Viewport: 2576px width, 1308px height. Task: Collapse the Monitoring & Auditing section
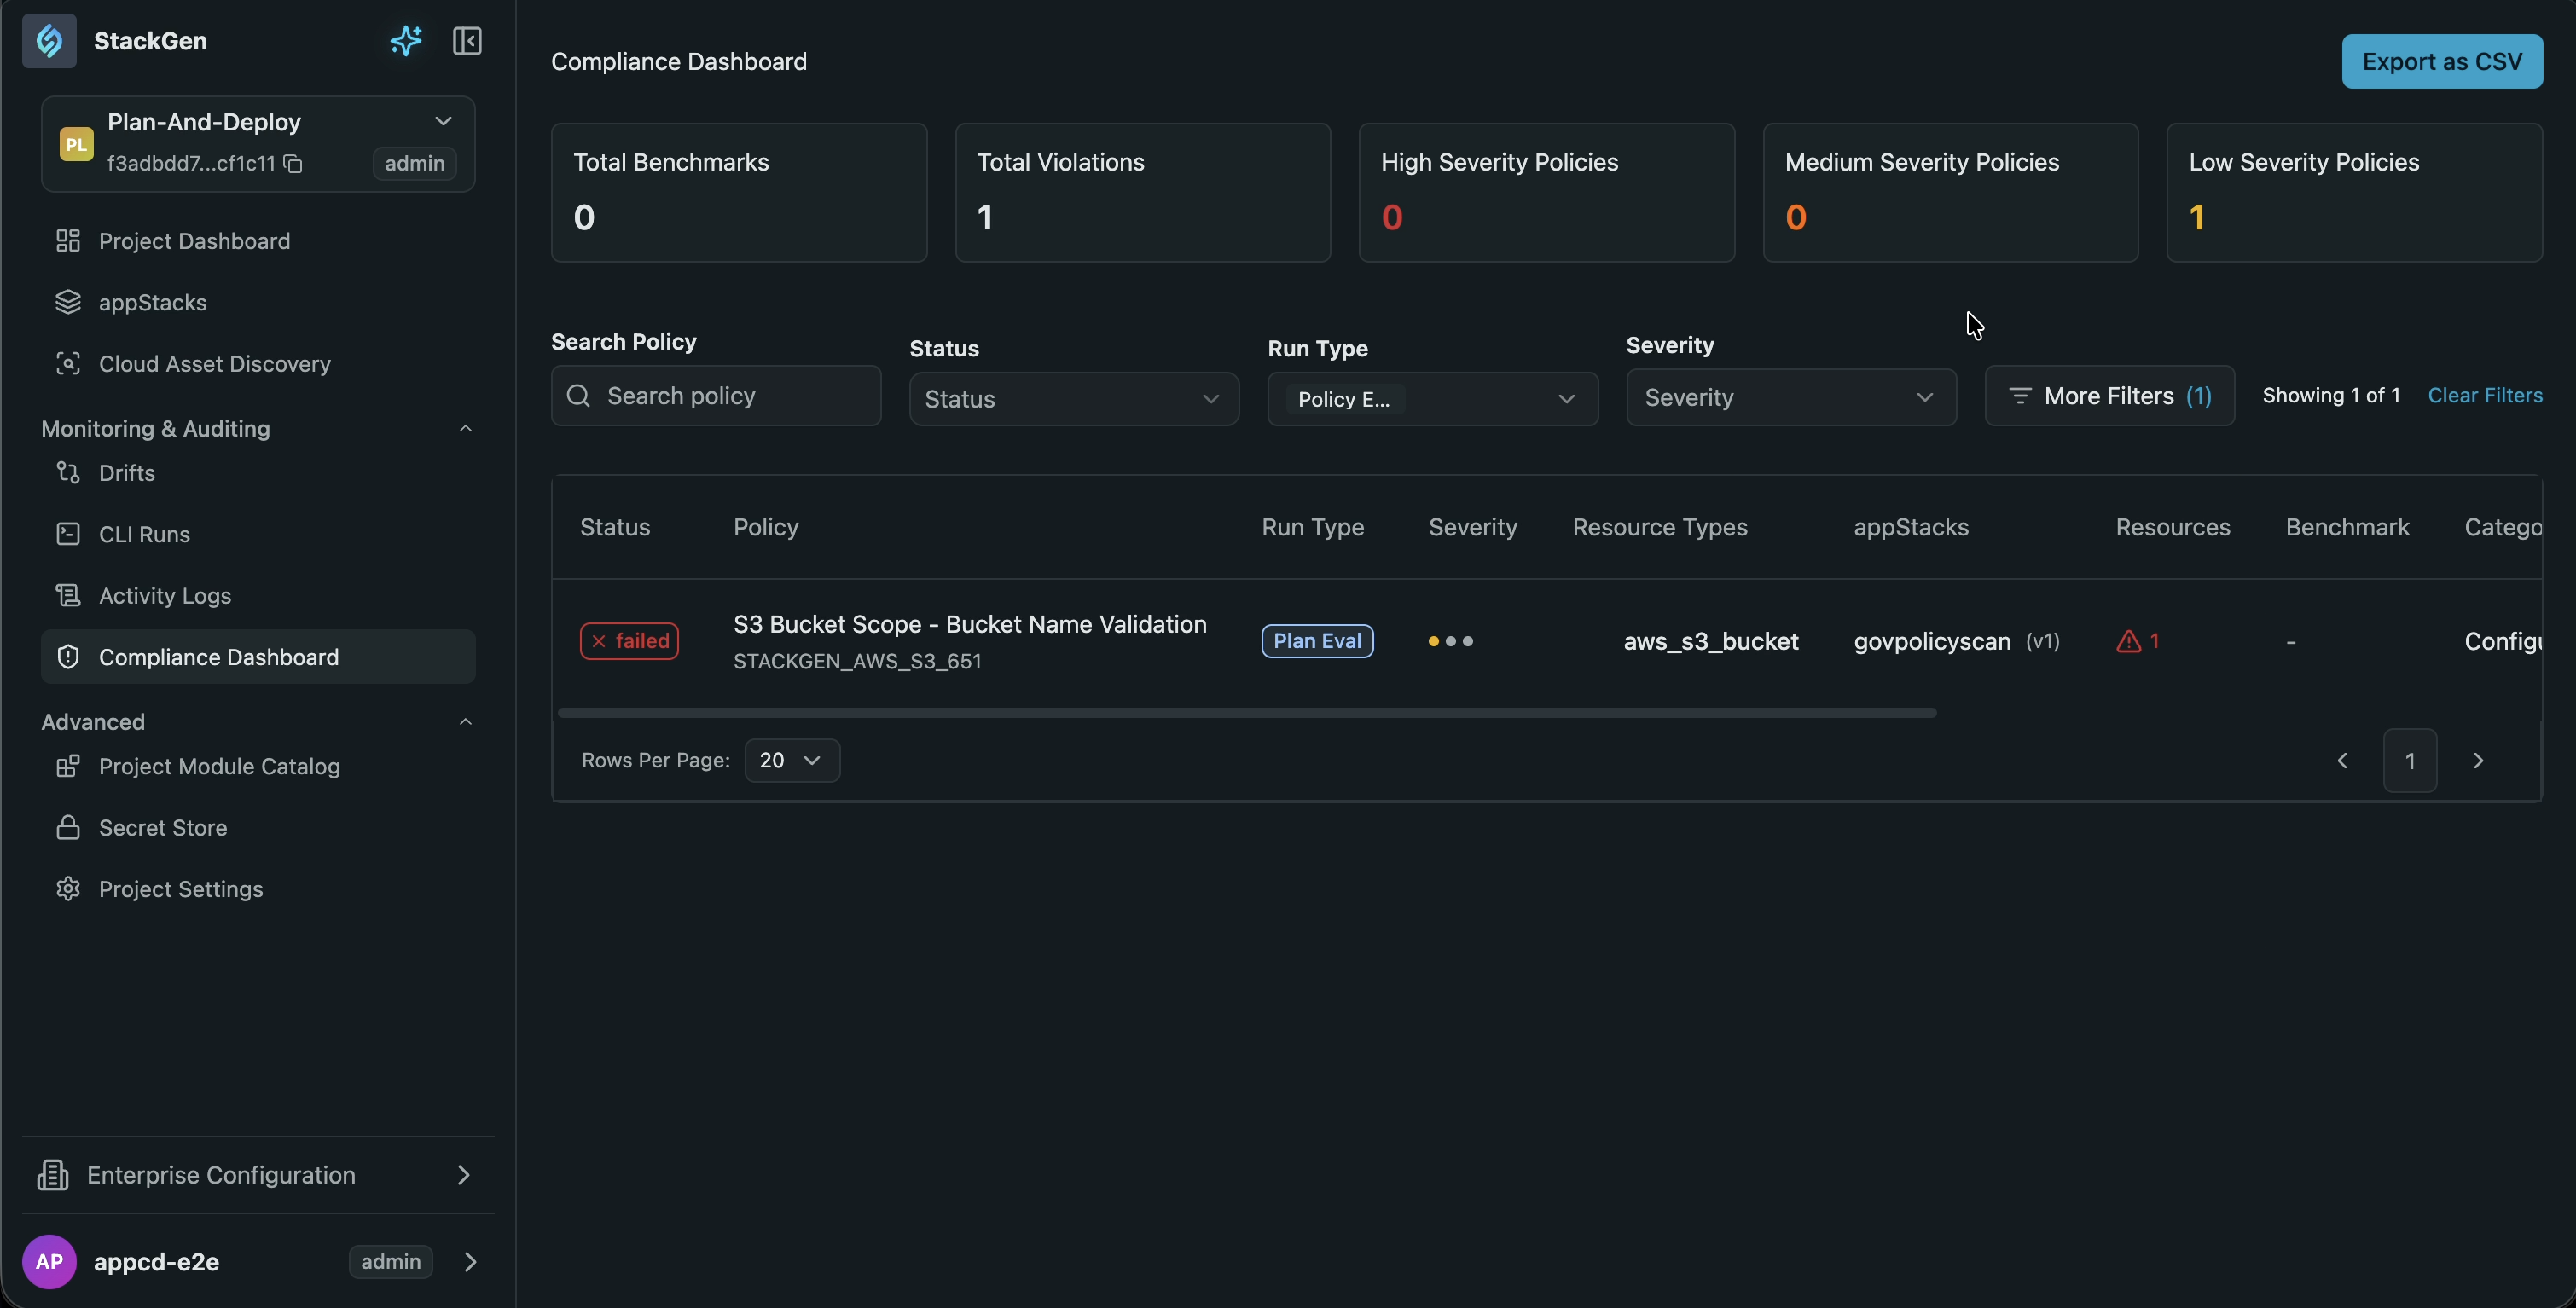pos(465,428)
